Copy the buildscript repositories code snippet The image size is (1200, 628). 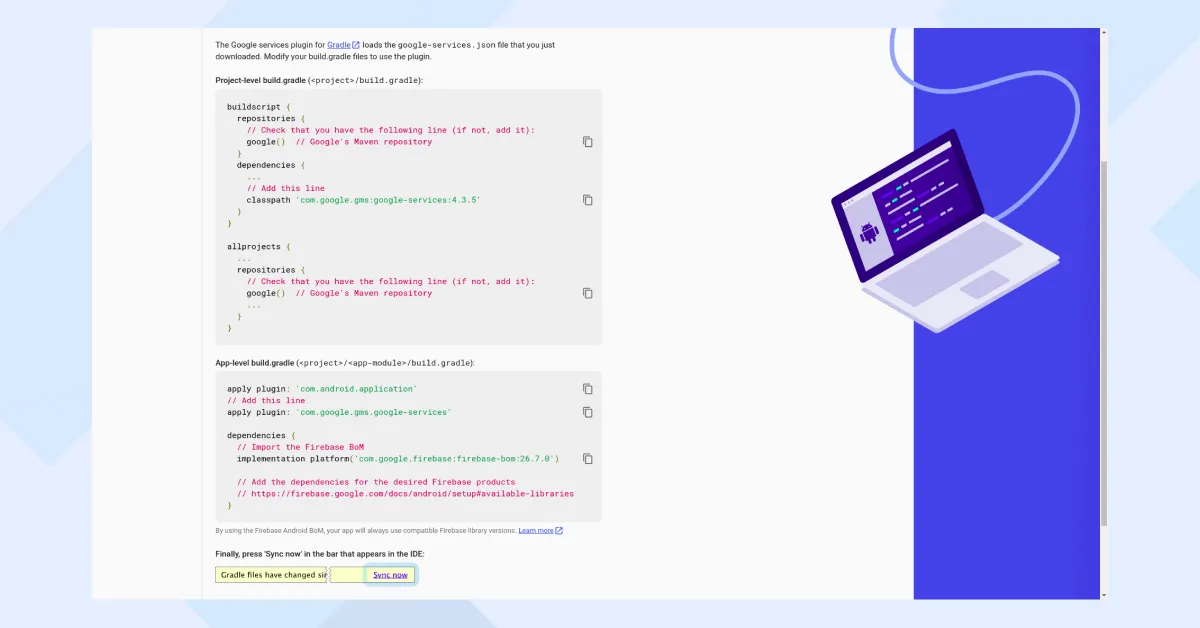(588, 141)
